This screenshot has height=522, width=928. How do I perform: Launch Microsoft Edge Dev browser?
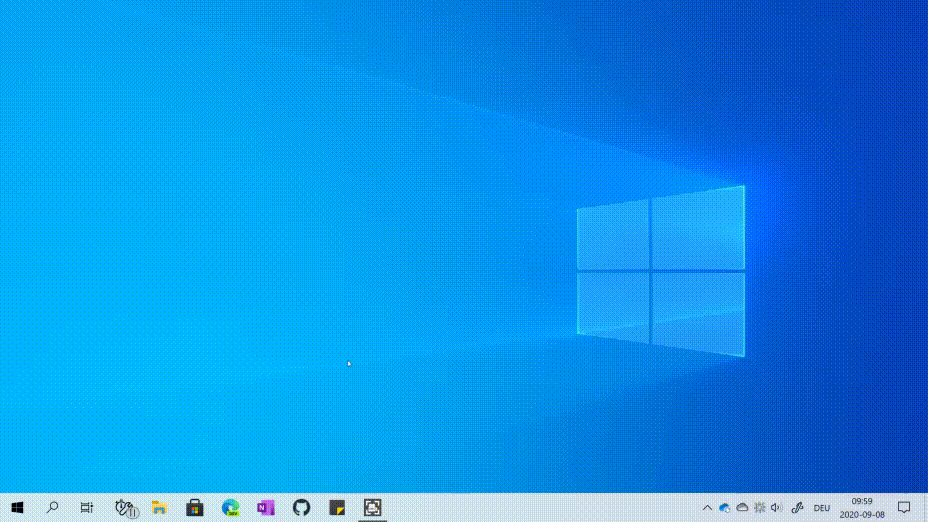click(x=230, y=508)
